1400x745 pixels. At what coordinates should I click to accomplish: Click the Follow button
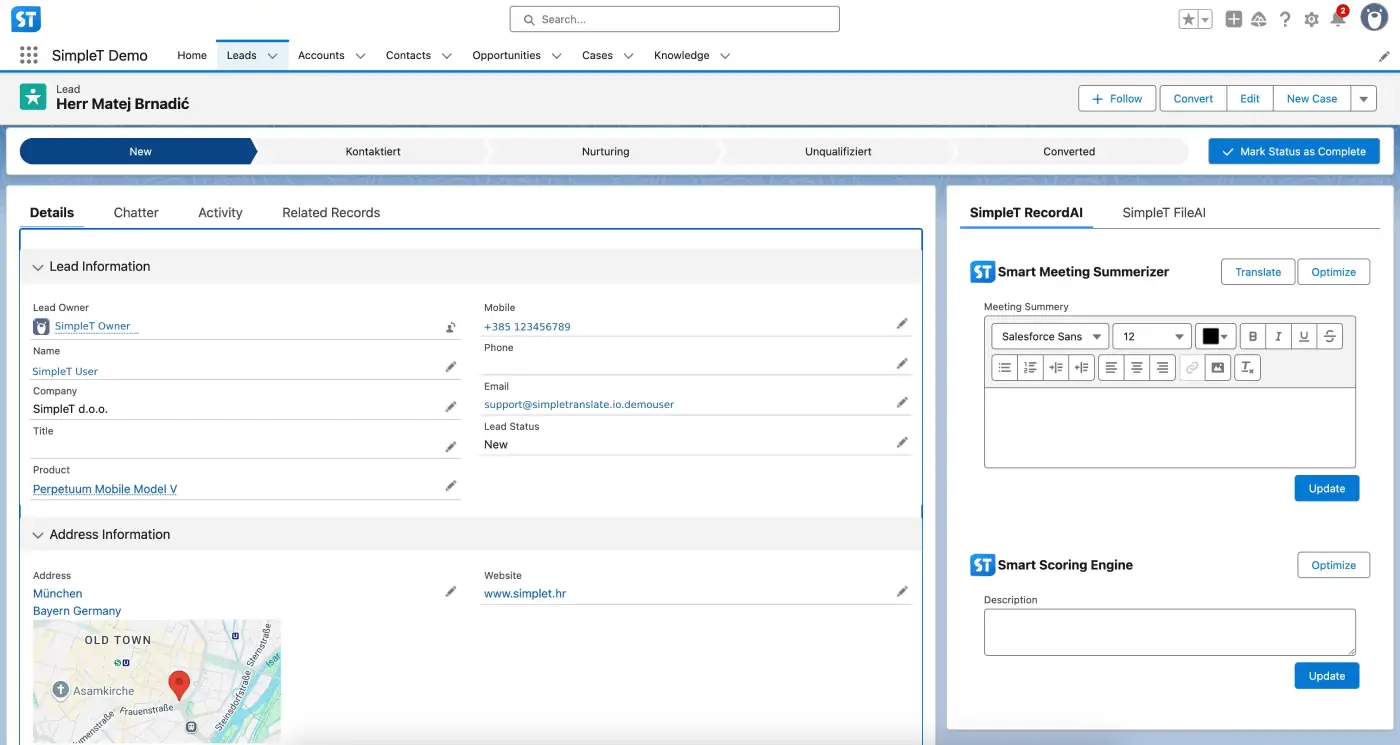(1117, 99)
